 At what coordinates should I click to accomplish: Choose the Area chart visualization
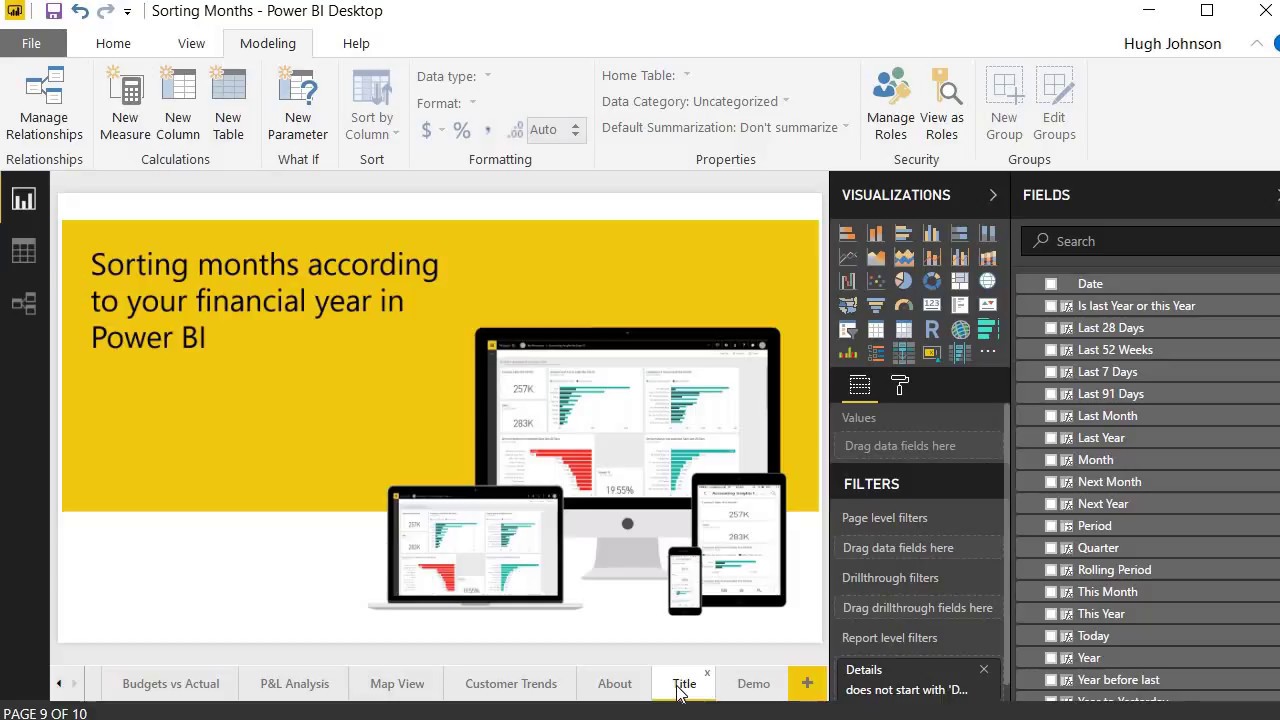(876, 257)
